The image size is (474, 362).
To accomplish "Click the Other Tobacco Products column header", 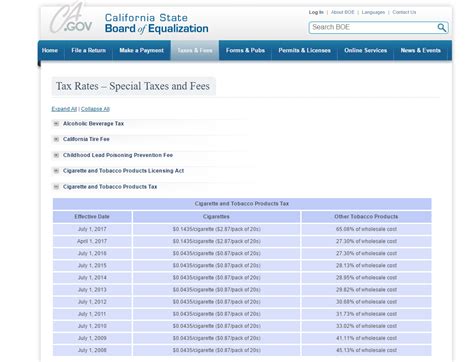I will tap(366, 217).
